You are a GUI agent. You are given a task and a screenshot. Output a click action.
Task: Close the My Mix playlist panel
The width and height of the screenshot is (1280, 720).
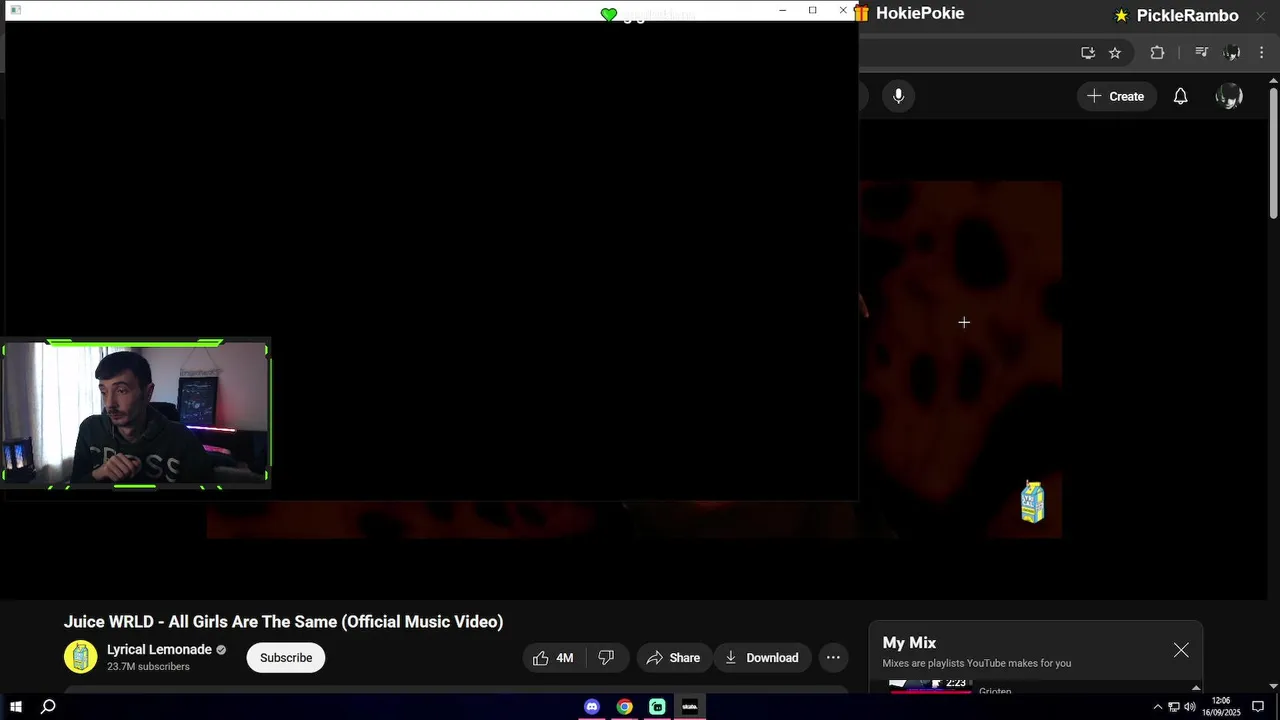pos(1181,650)
